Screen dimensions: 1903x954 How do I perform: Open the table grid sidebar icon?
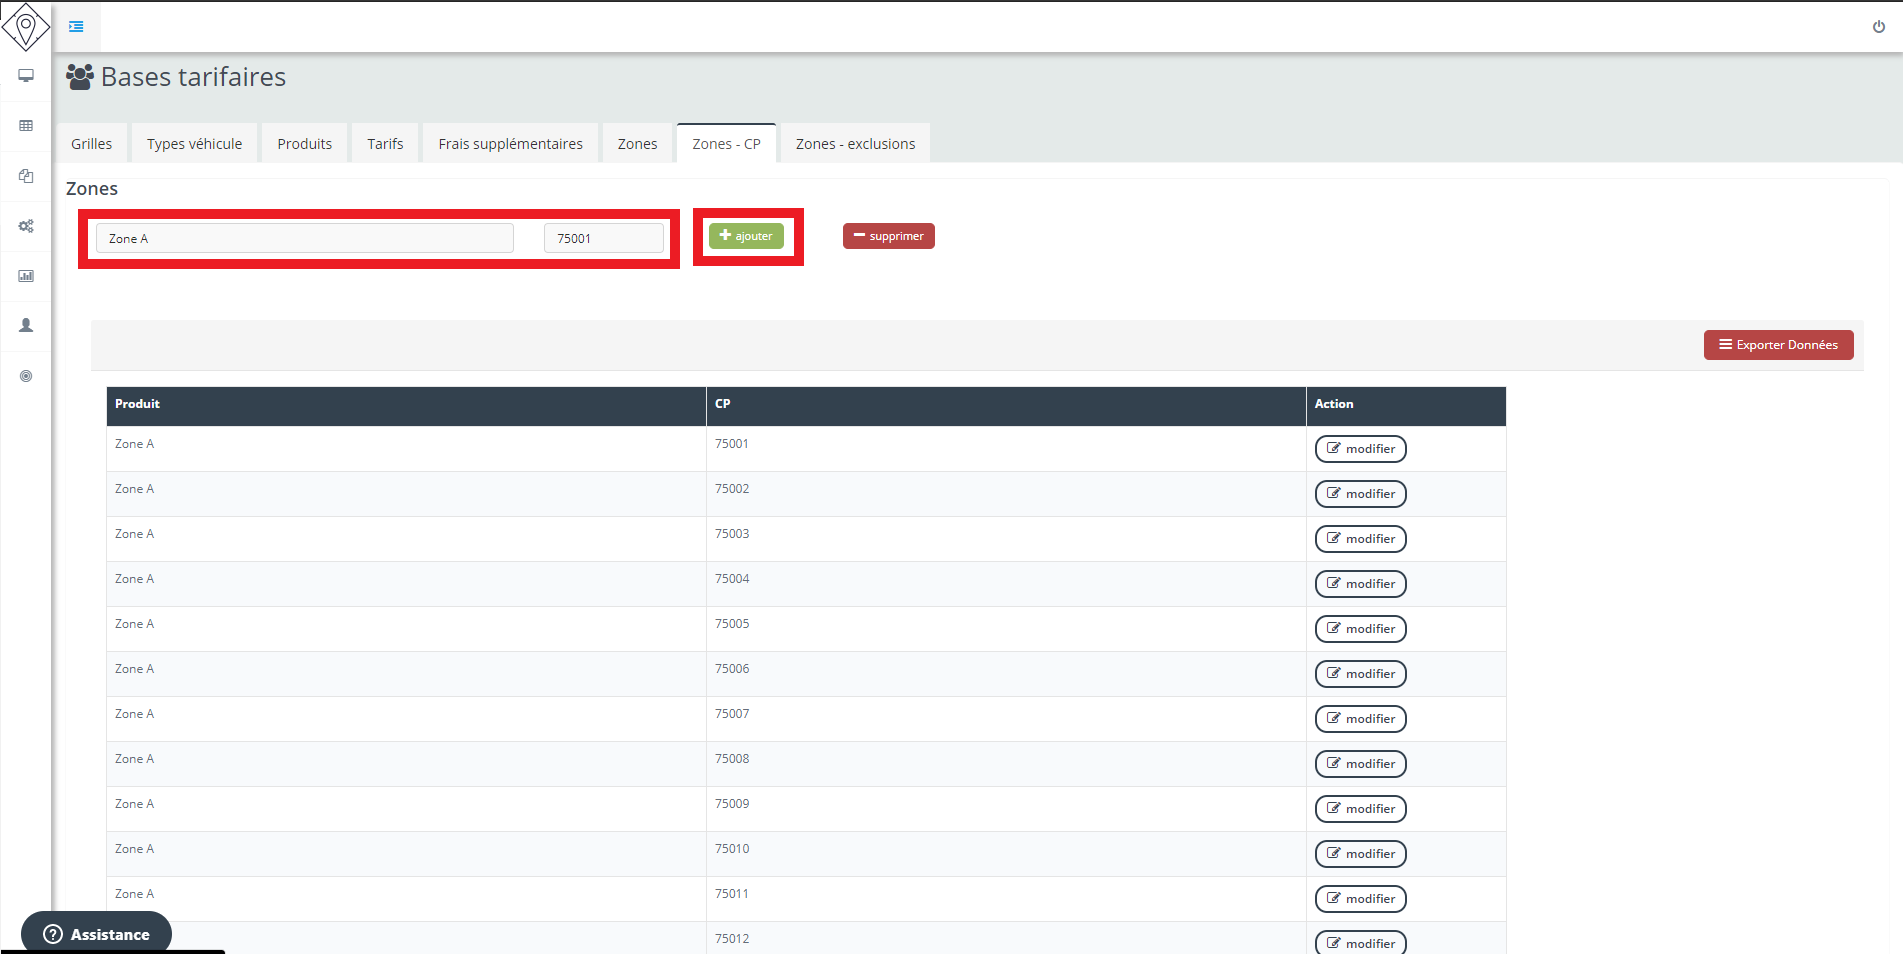coord(26,126)
